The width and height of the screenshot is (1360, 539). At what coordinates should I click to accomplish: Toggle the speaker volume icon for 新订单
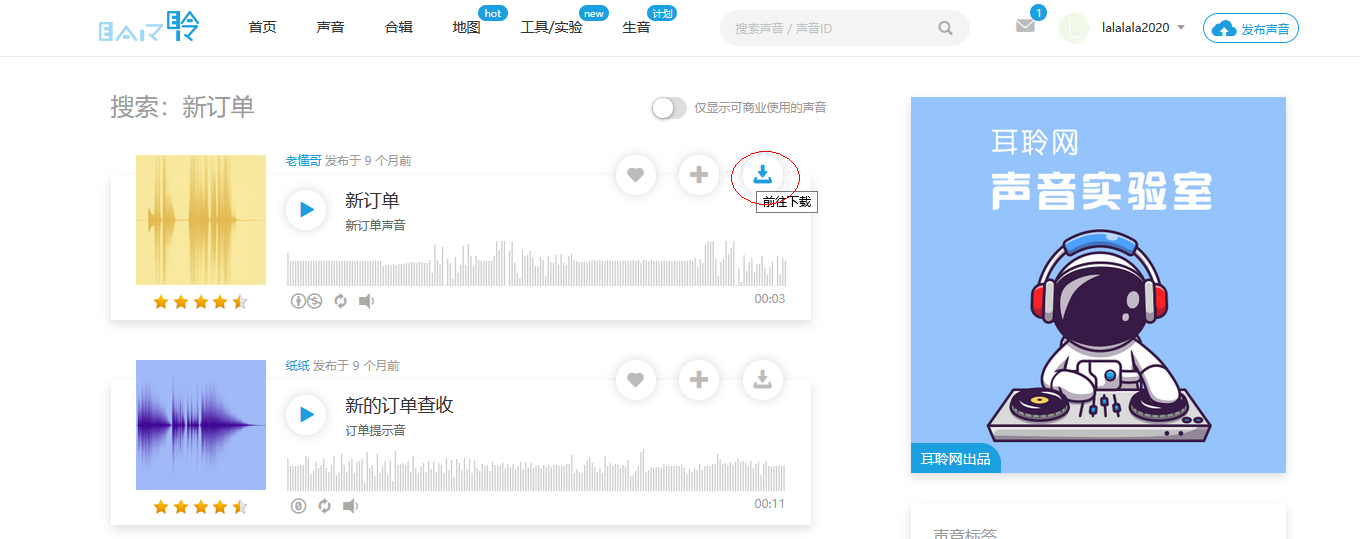(366, 301)
